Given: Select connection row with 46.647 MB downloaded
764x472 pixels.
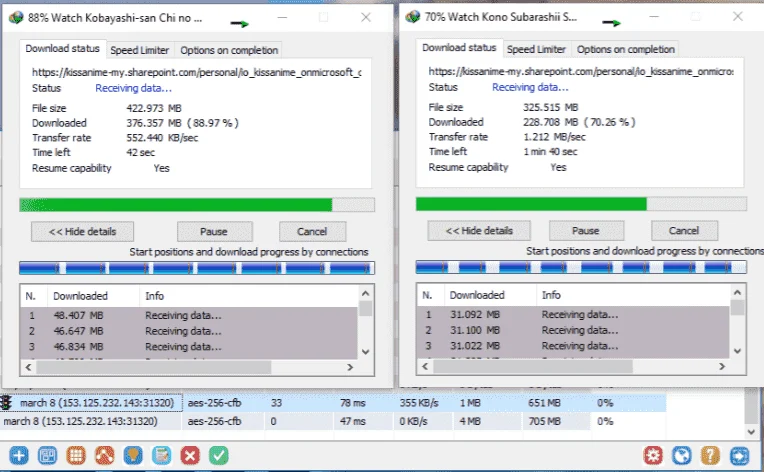Looking at the screenshot, I should click(x=189, y=331).
